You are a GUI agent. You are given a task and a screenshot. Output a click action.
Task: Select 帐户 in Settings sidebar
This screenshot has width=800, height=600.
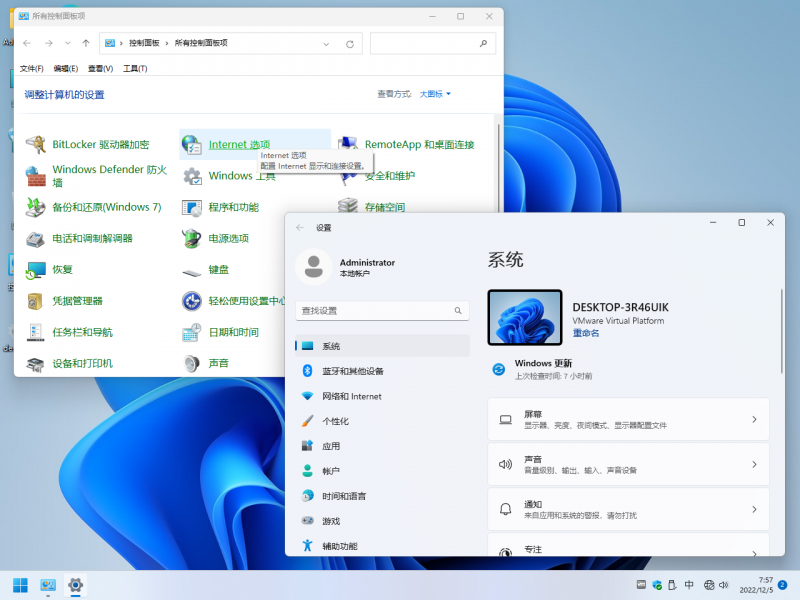[x=382, y=471]
